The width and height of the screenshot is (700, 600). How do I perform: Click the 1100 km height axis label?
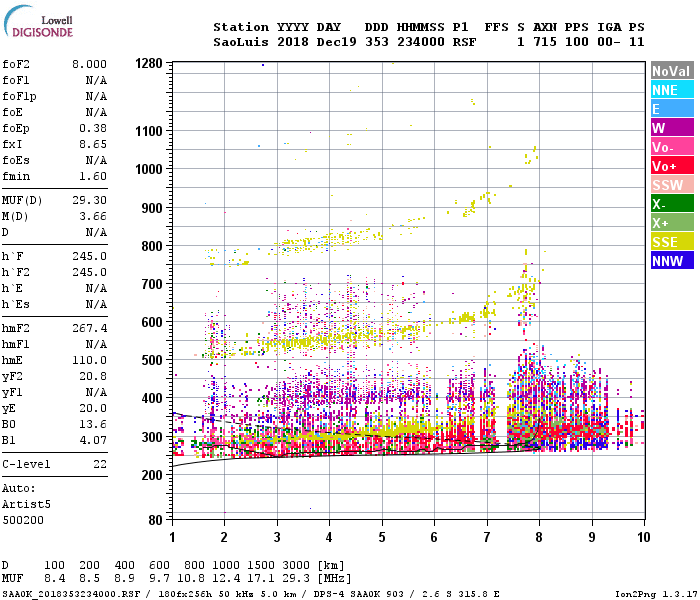149,131
